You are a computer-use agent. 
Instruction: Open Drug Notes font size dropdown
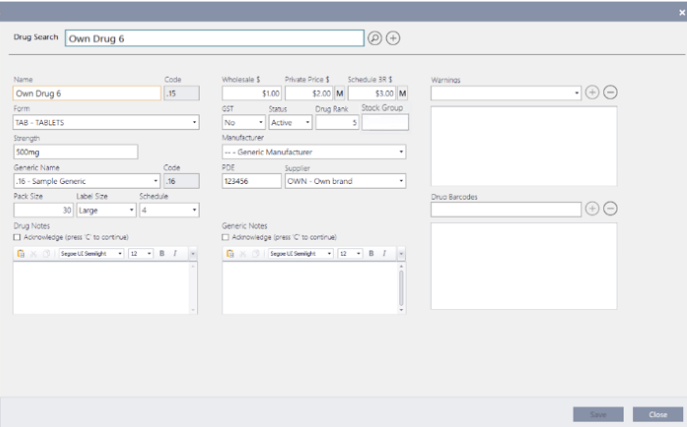pyautogui.click(x=141, y=254)
